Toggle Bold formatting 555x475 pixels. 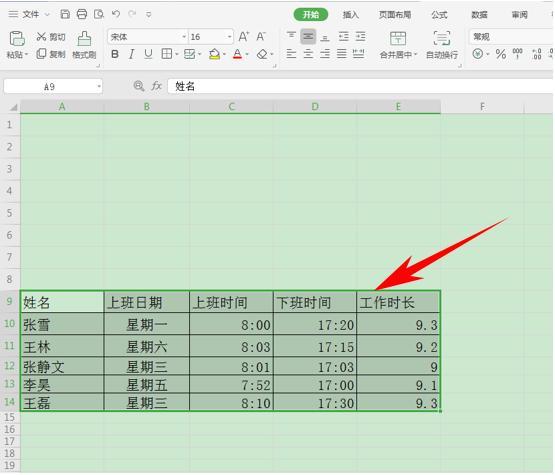pyautogui.click(x=115, y=54)
